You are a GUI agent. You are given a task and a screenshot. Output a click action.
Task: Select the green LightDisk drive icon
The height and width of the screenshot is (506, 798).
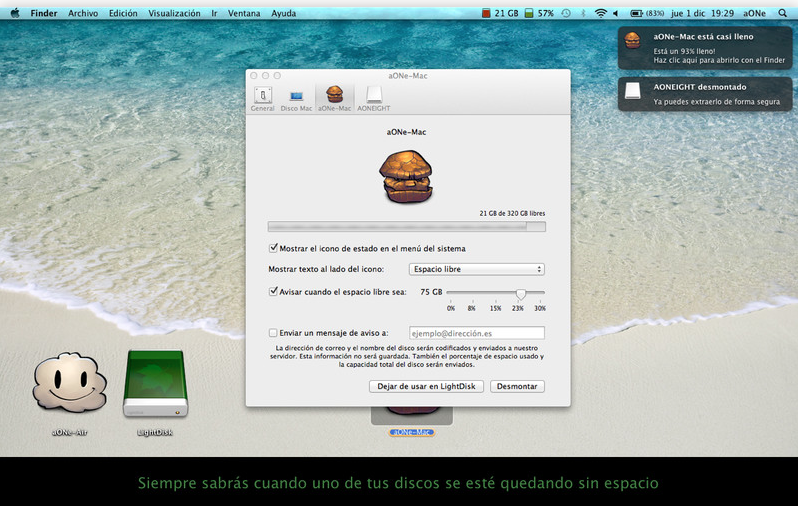(x=155, y=383)
